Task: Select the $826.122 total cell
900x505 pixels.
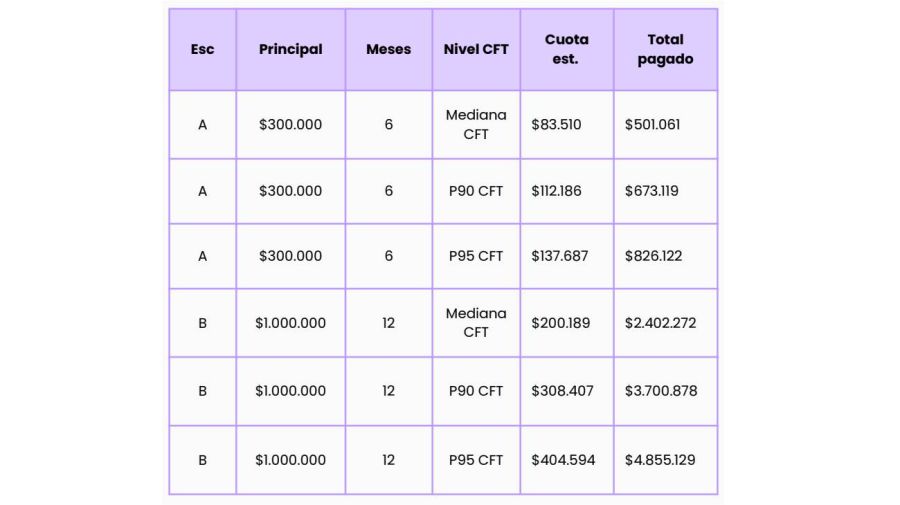Action: [665, 256]
